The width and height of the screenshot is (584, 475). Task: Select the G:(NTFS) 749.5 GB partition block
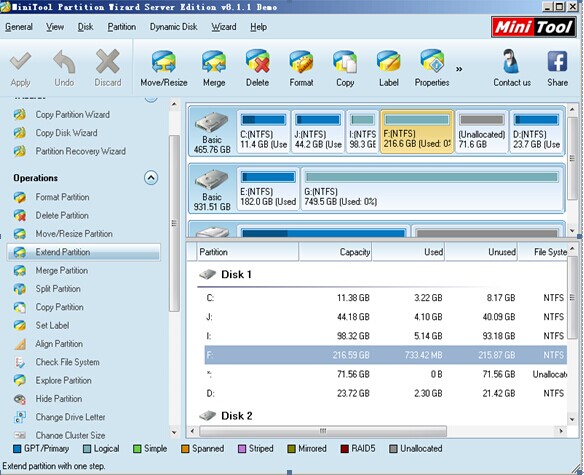[432, 189]
